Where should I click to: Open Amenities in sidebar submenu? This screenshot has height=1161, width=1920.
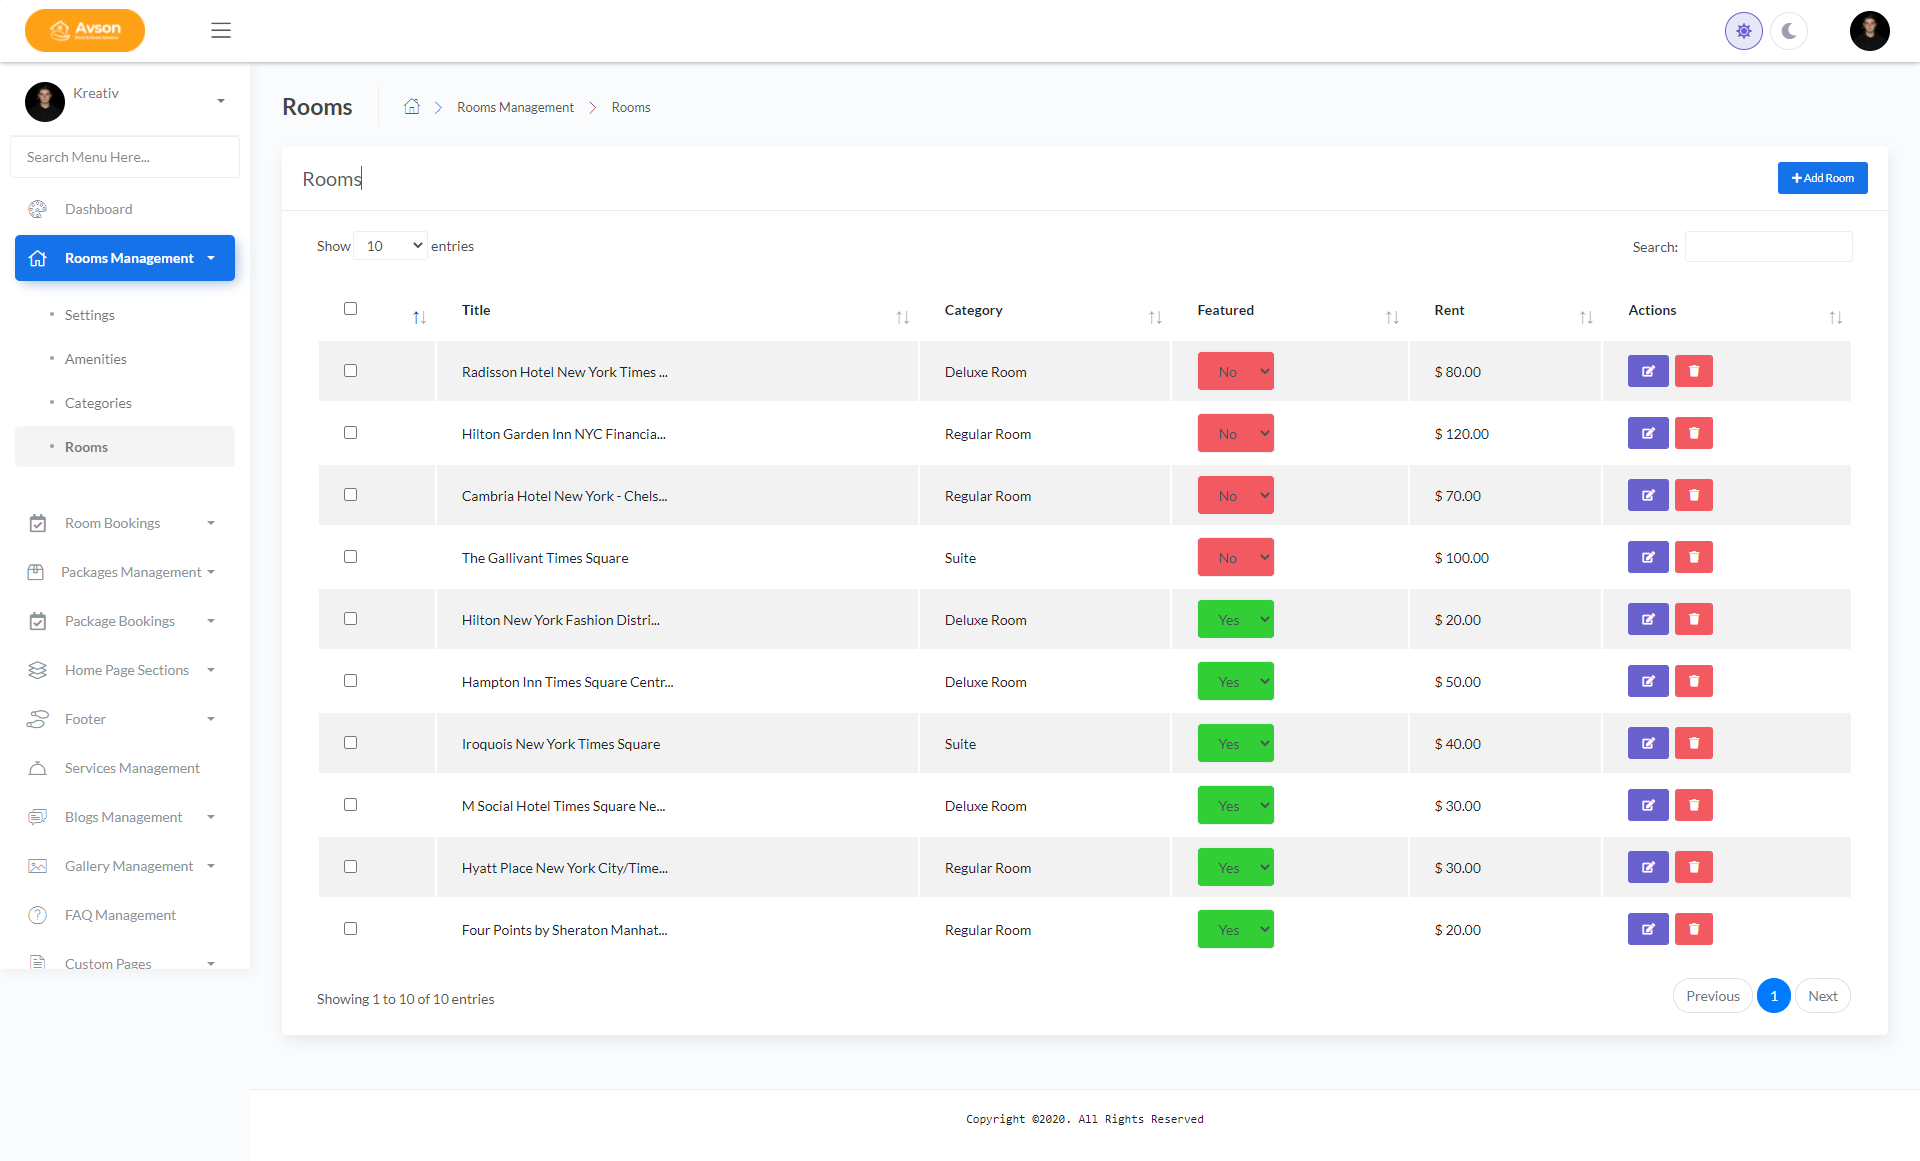95,359
